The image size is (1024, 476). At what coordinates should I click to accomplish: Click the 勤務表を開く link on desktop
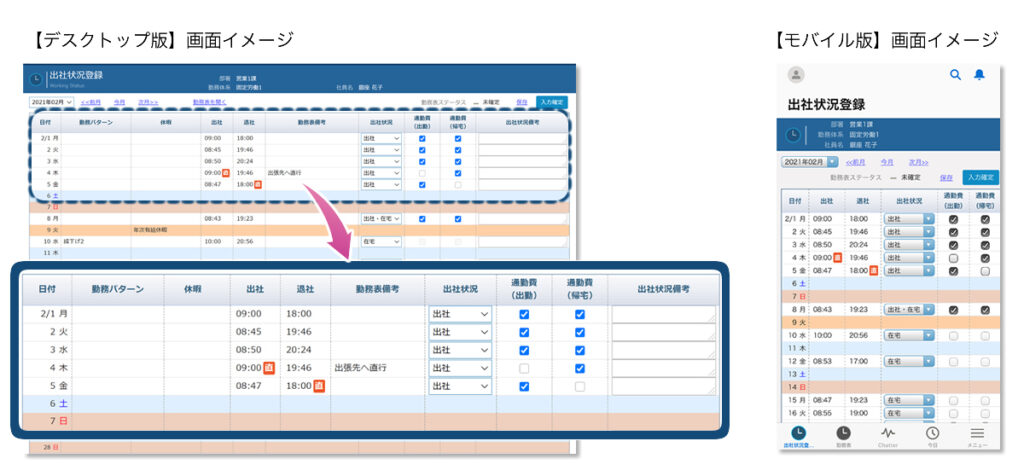[210, 102]
